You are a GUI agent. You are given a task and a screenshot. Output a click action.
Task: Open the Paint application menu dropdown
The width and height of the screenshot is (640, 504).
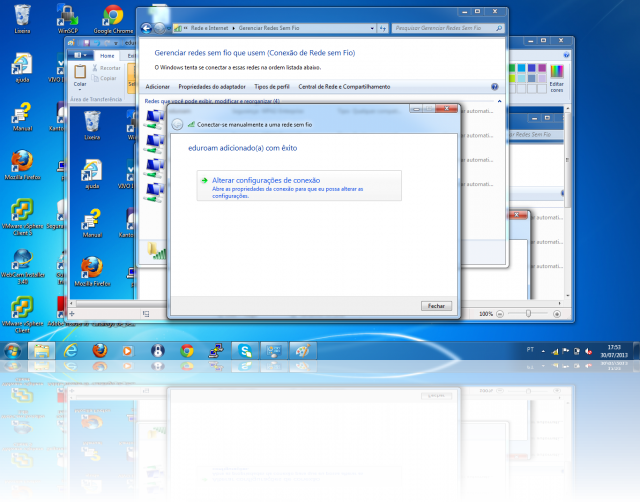click(x=80, y=55)
